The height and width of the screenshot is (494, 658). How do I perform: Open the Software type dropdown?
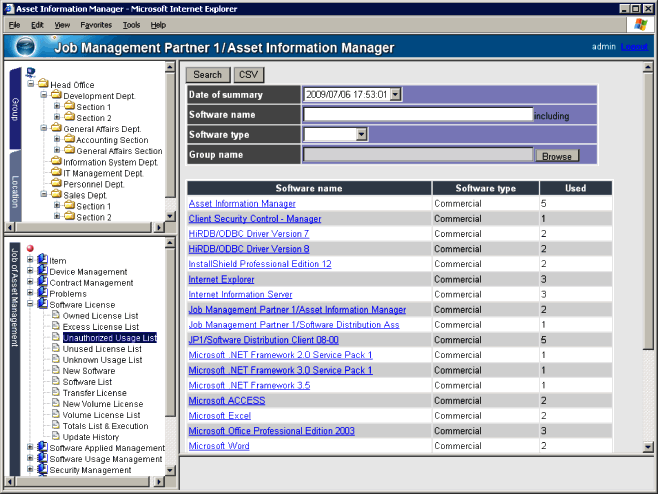tap(361, 134)
